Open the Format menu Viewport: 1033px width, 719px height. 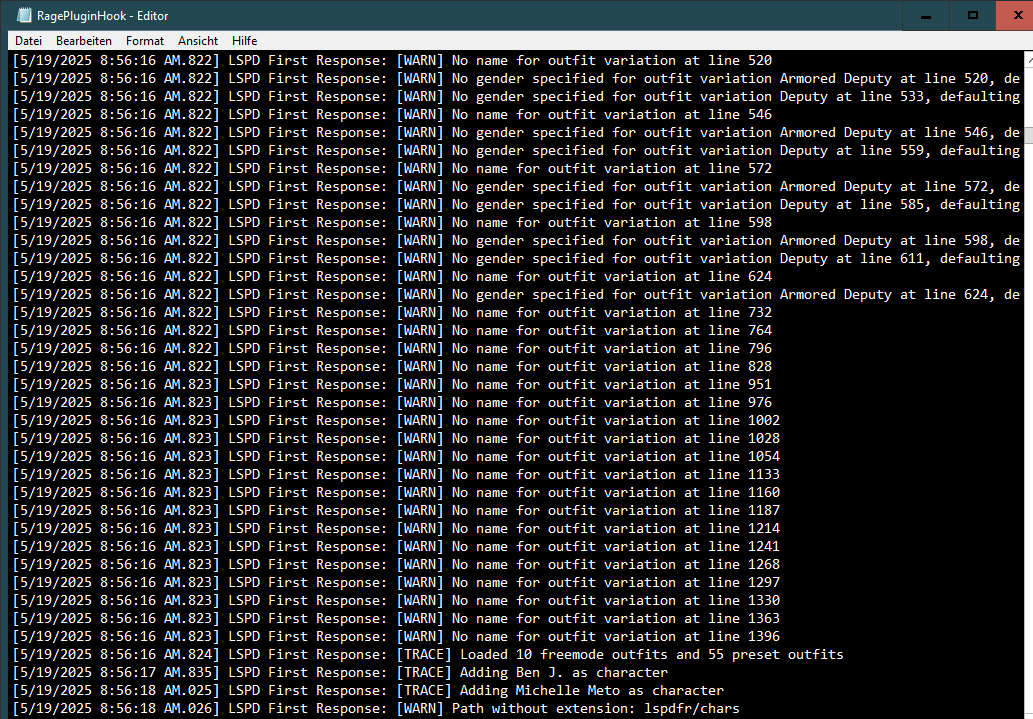(144, 41)
